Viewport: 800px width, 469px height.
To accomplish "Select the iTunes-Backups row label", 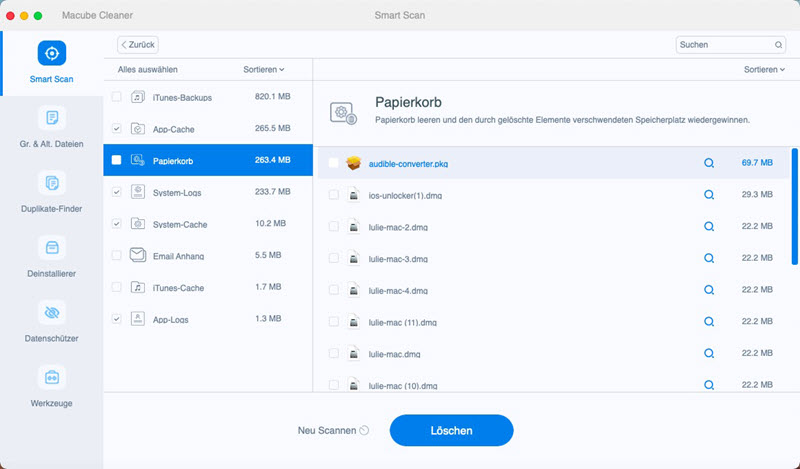I will pos(182,97).
